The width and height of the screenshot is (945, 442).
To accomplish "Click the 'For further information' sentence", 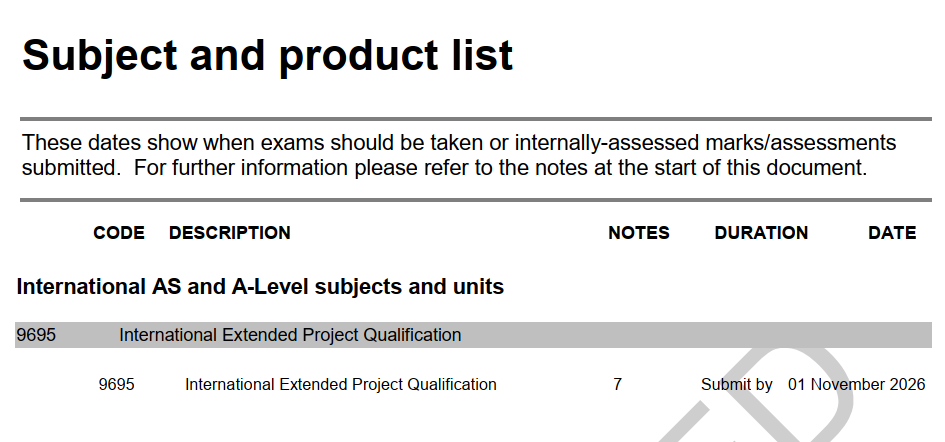I will coord(500,168).
